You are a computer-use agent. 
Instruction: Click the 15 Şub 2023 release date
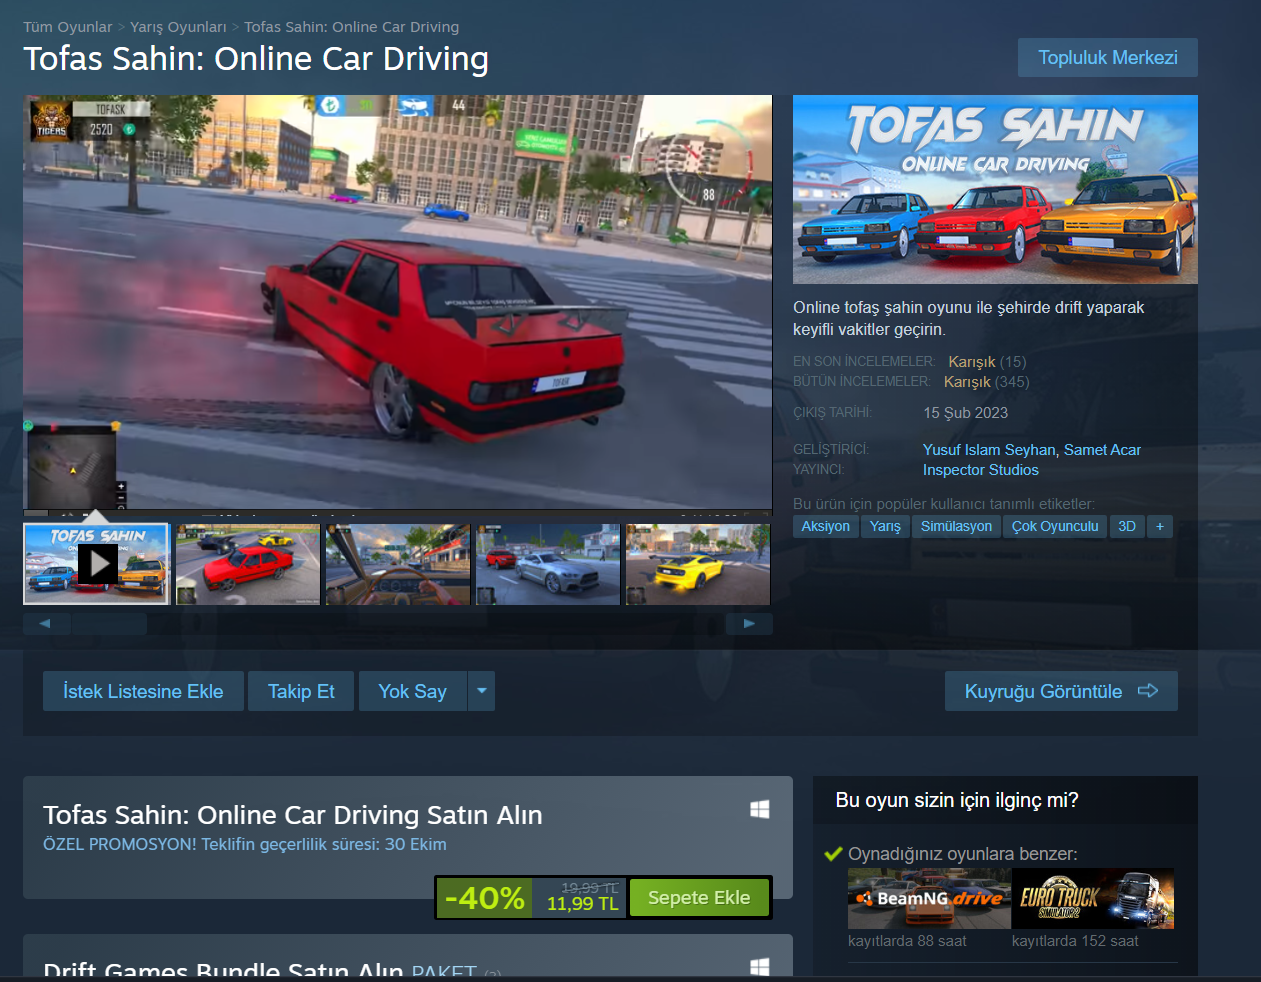(x=965, y=413)
